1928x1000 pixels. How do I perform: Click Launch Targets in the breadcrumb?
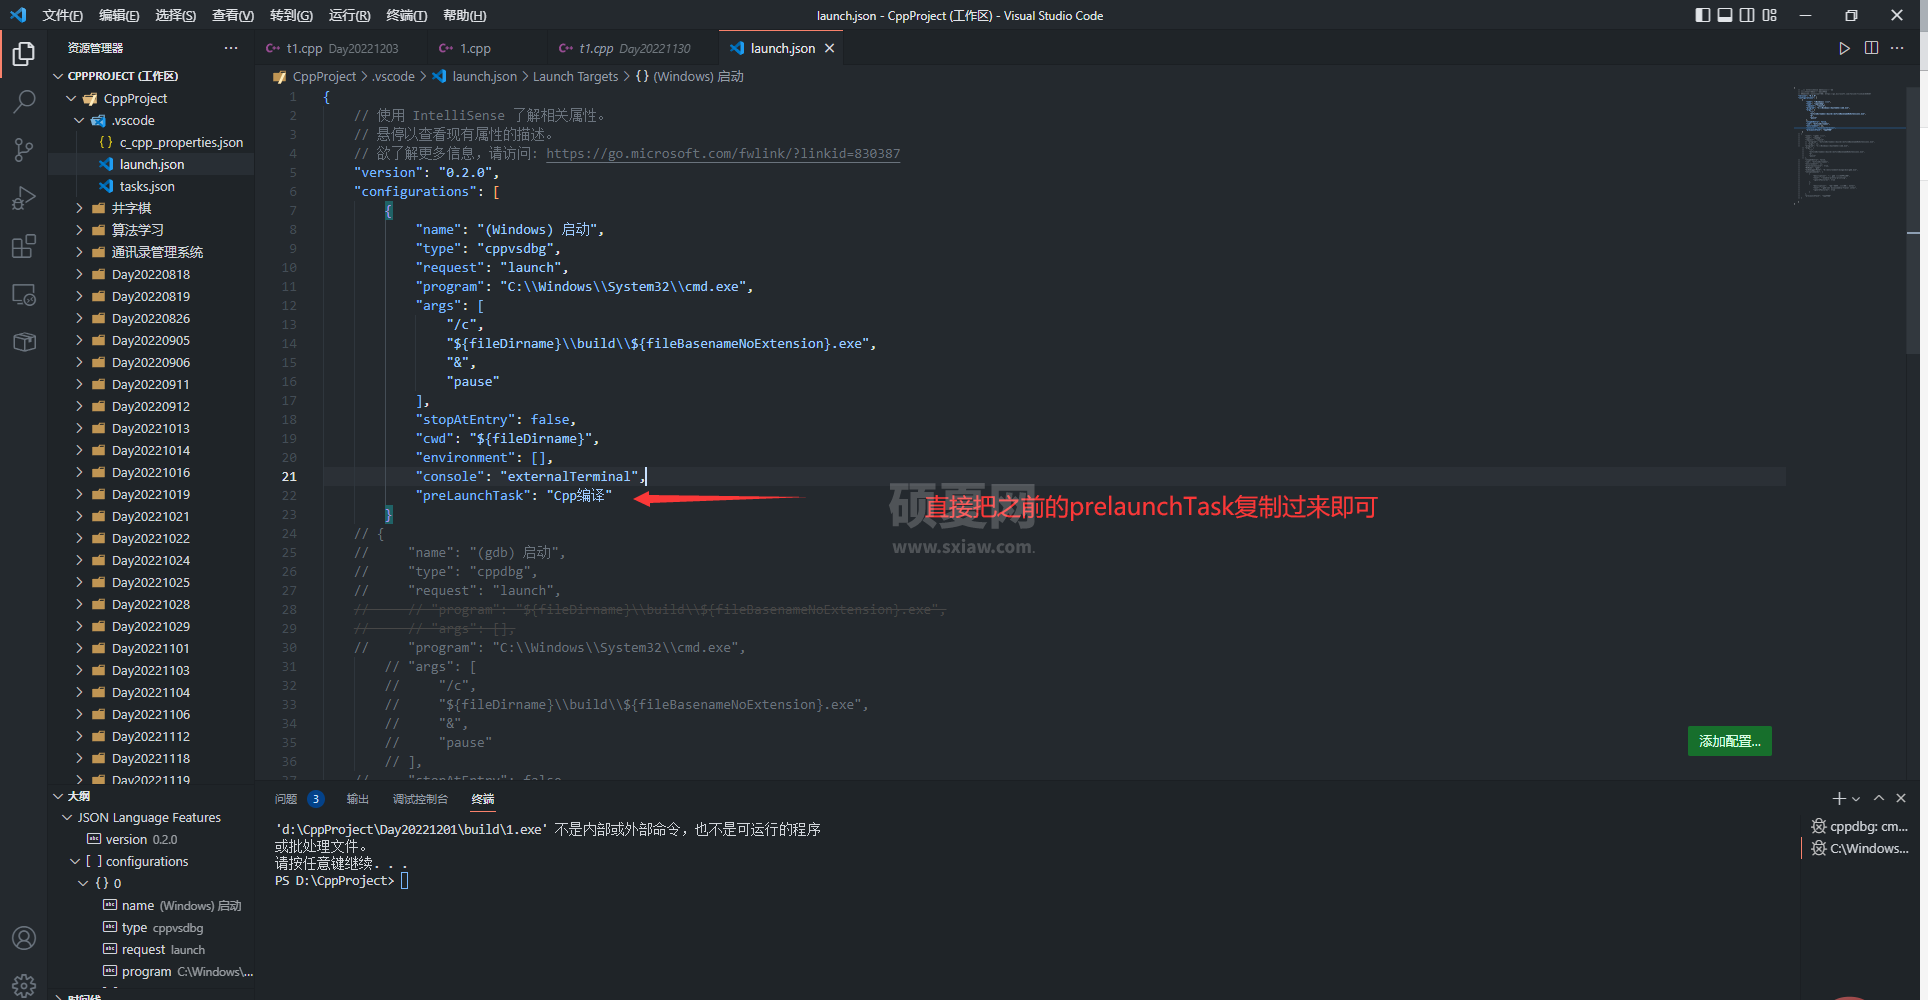[575, 76]
